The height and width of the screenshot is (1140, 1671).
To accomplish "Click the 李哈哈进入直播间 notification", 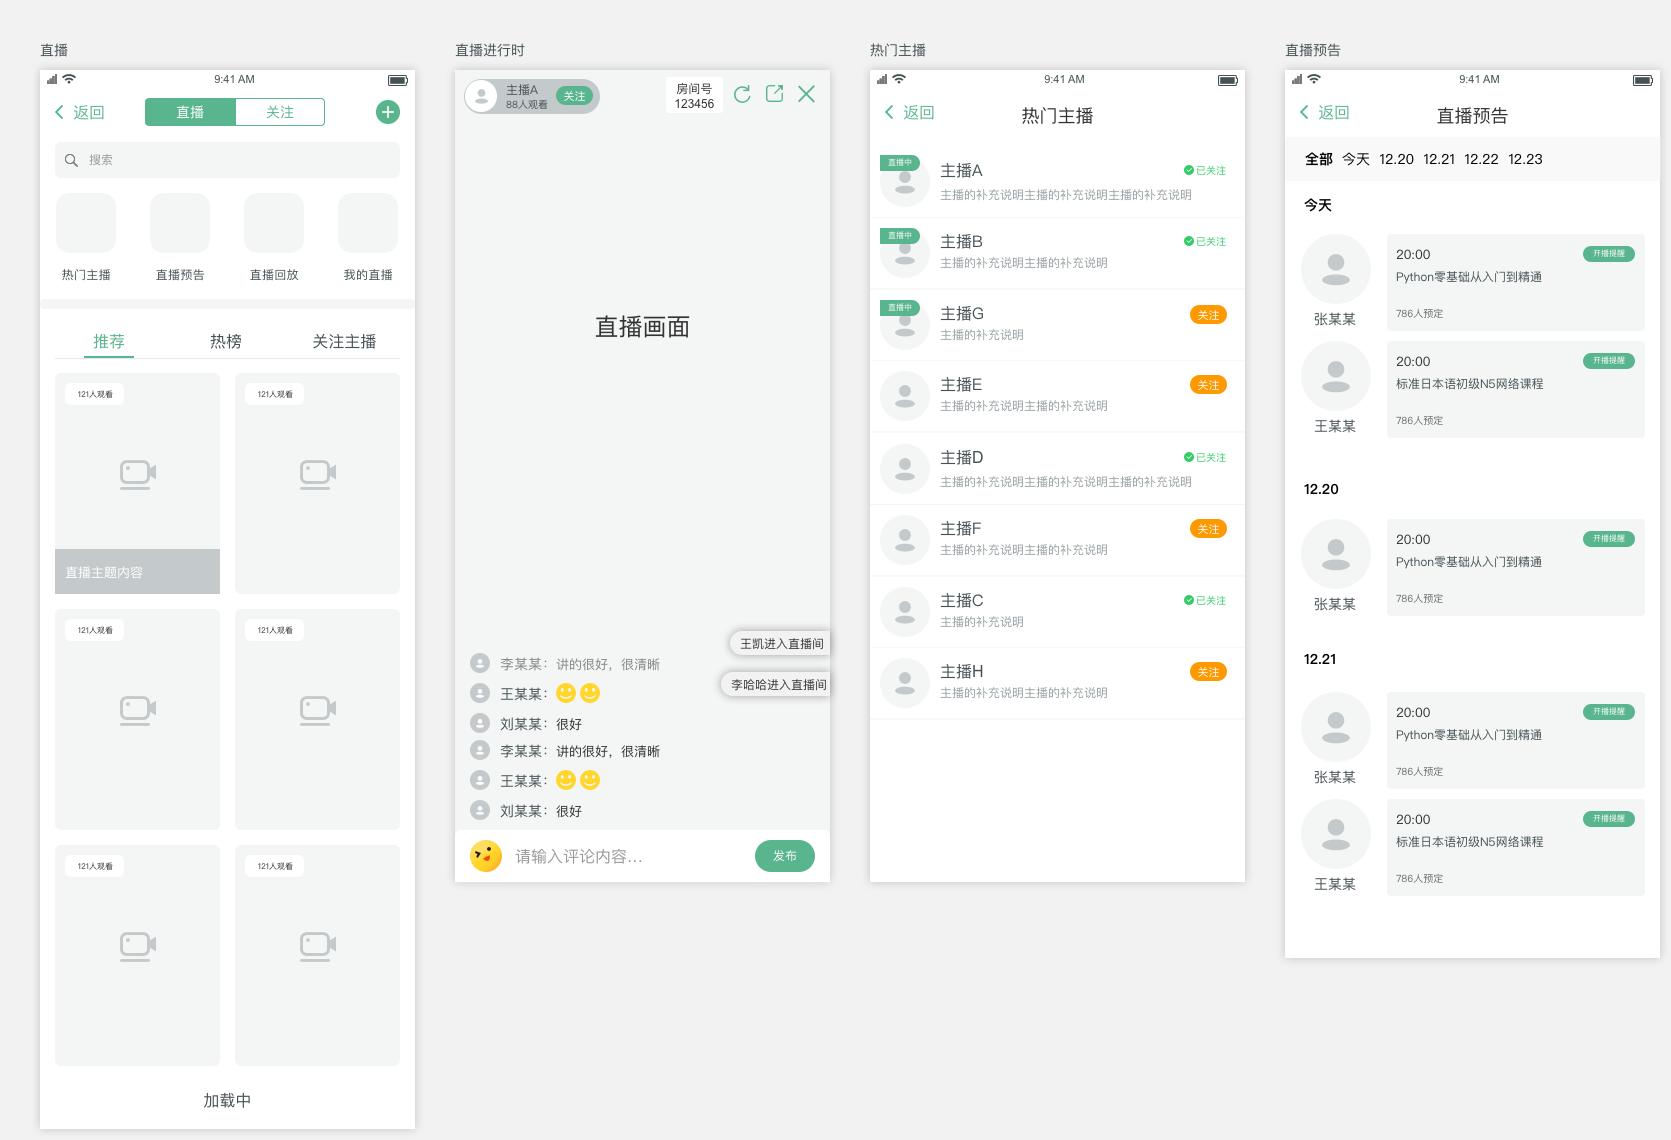I will coord(776,684).
